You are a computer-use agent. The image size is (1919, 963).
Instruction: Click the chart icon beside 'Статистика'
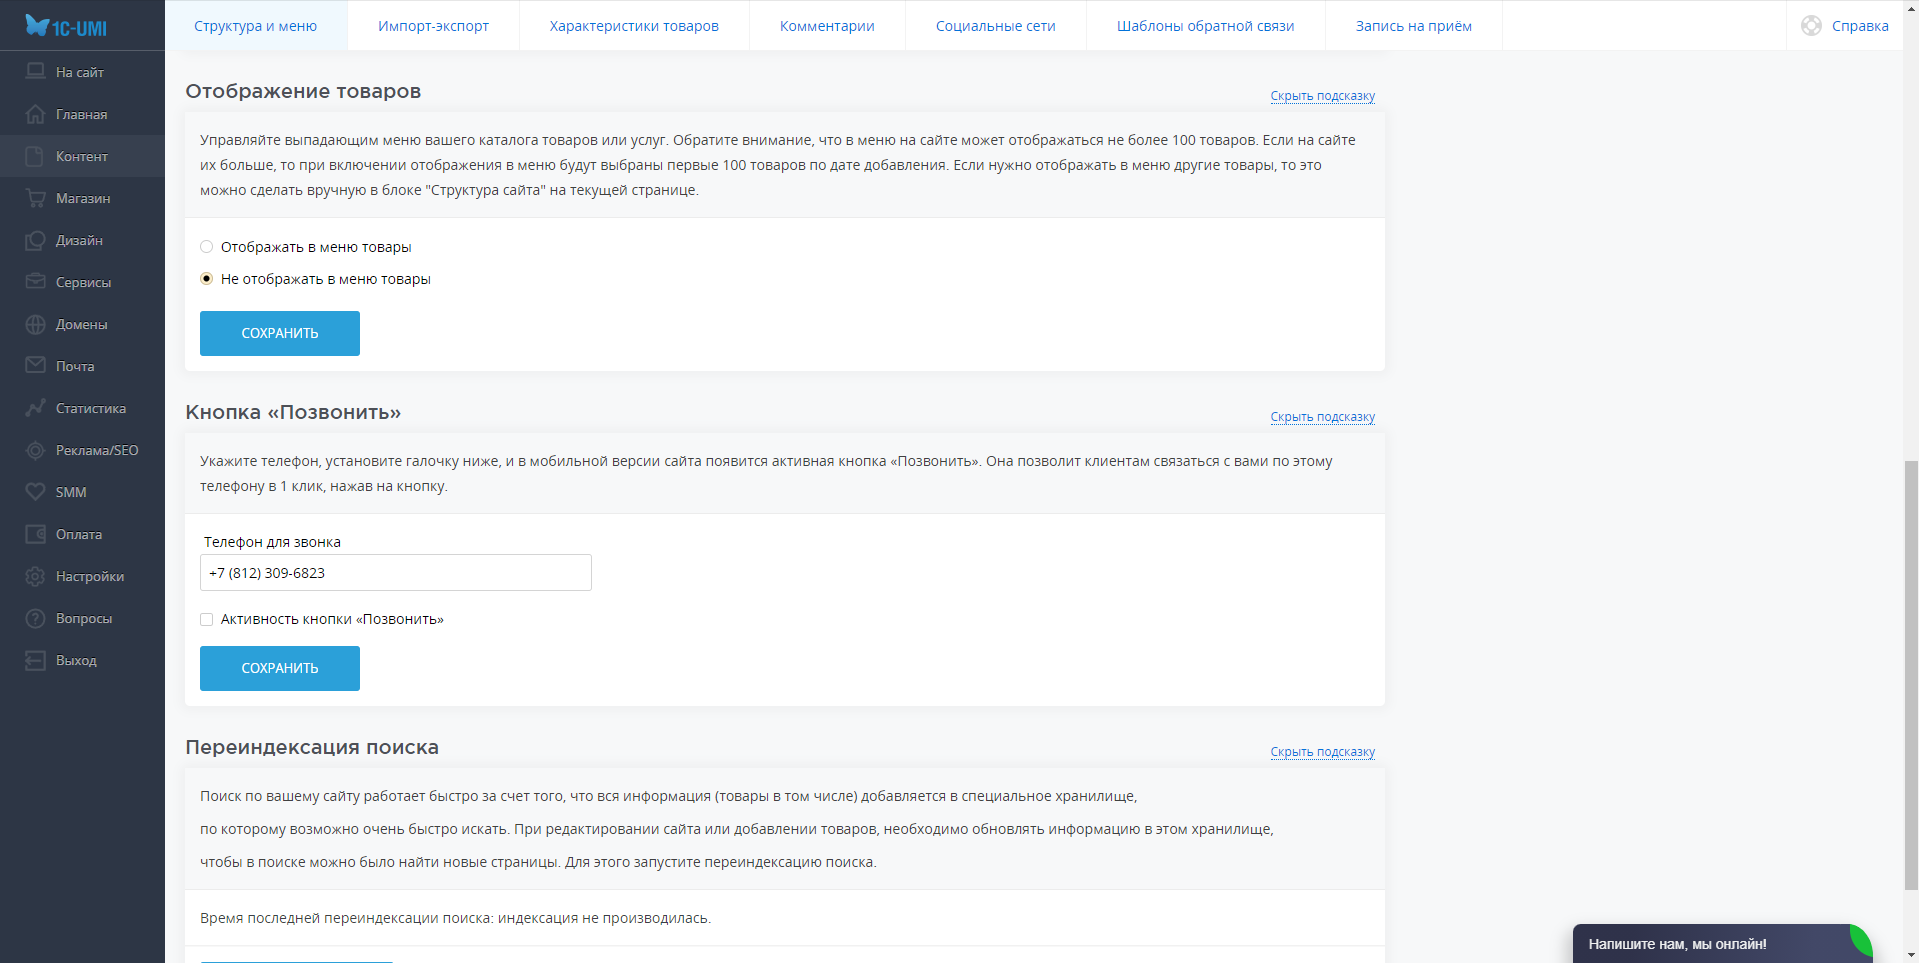coord(35,408)
